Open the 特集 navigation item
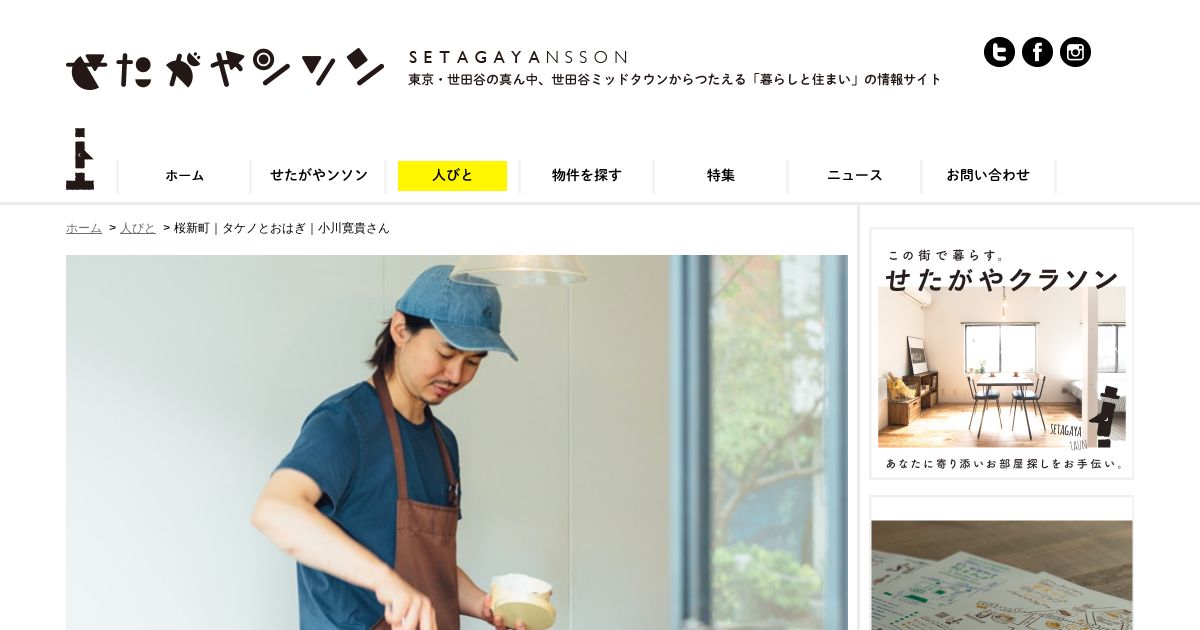1200x630 pixels. [x=721, y=176]
